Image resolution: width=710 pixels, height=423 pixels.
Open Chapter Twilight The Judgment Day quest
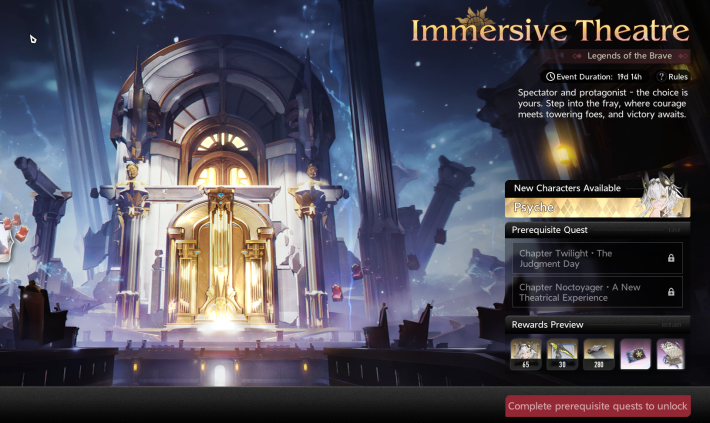pyautogui.click(x=597, y=258)
